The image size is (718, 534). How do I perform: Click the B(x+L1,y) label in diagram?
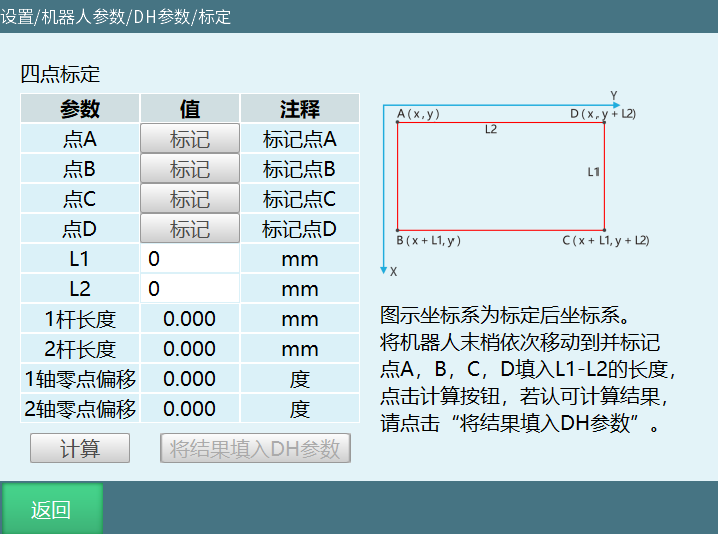click(429, 240)
